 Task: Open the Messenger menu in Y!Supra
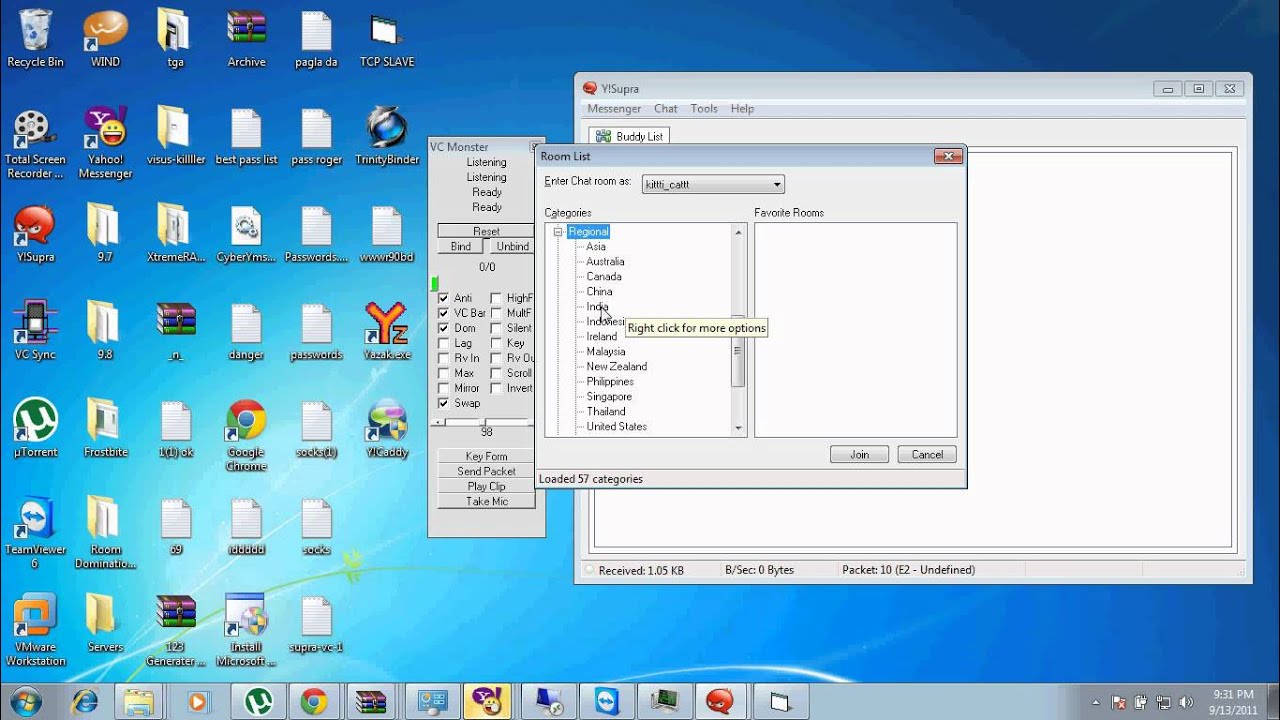(614, 109)
